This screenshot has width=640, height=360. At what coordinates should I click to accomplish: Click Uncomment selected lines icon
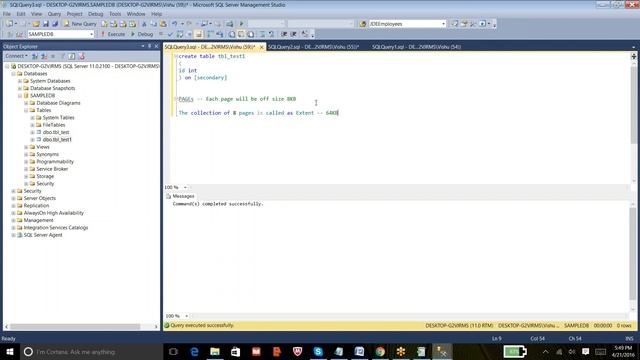(x=271, y=34)
